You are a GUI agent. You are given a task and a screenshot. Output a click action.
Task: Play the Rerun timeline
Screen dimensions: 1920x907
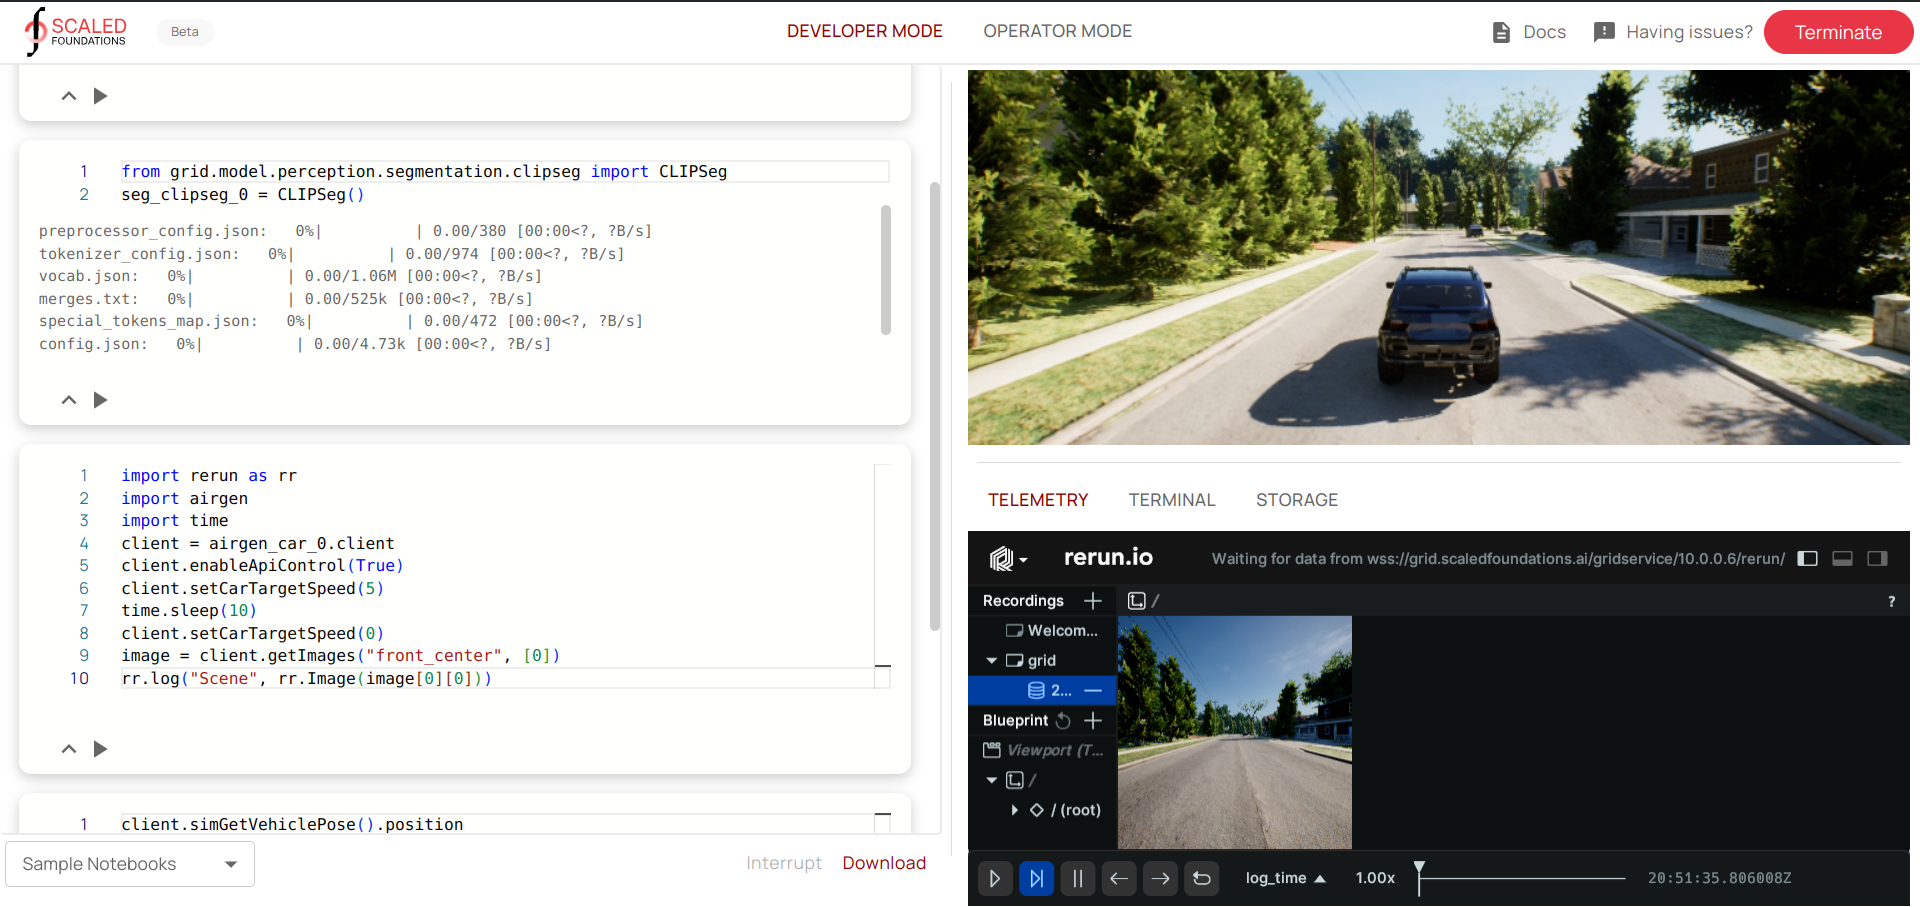(x=994, y=878)
